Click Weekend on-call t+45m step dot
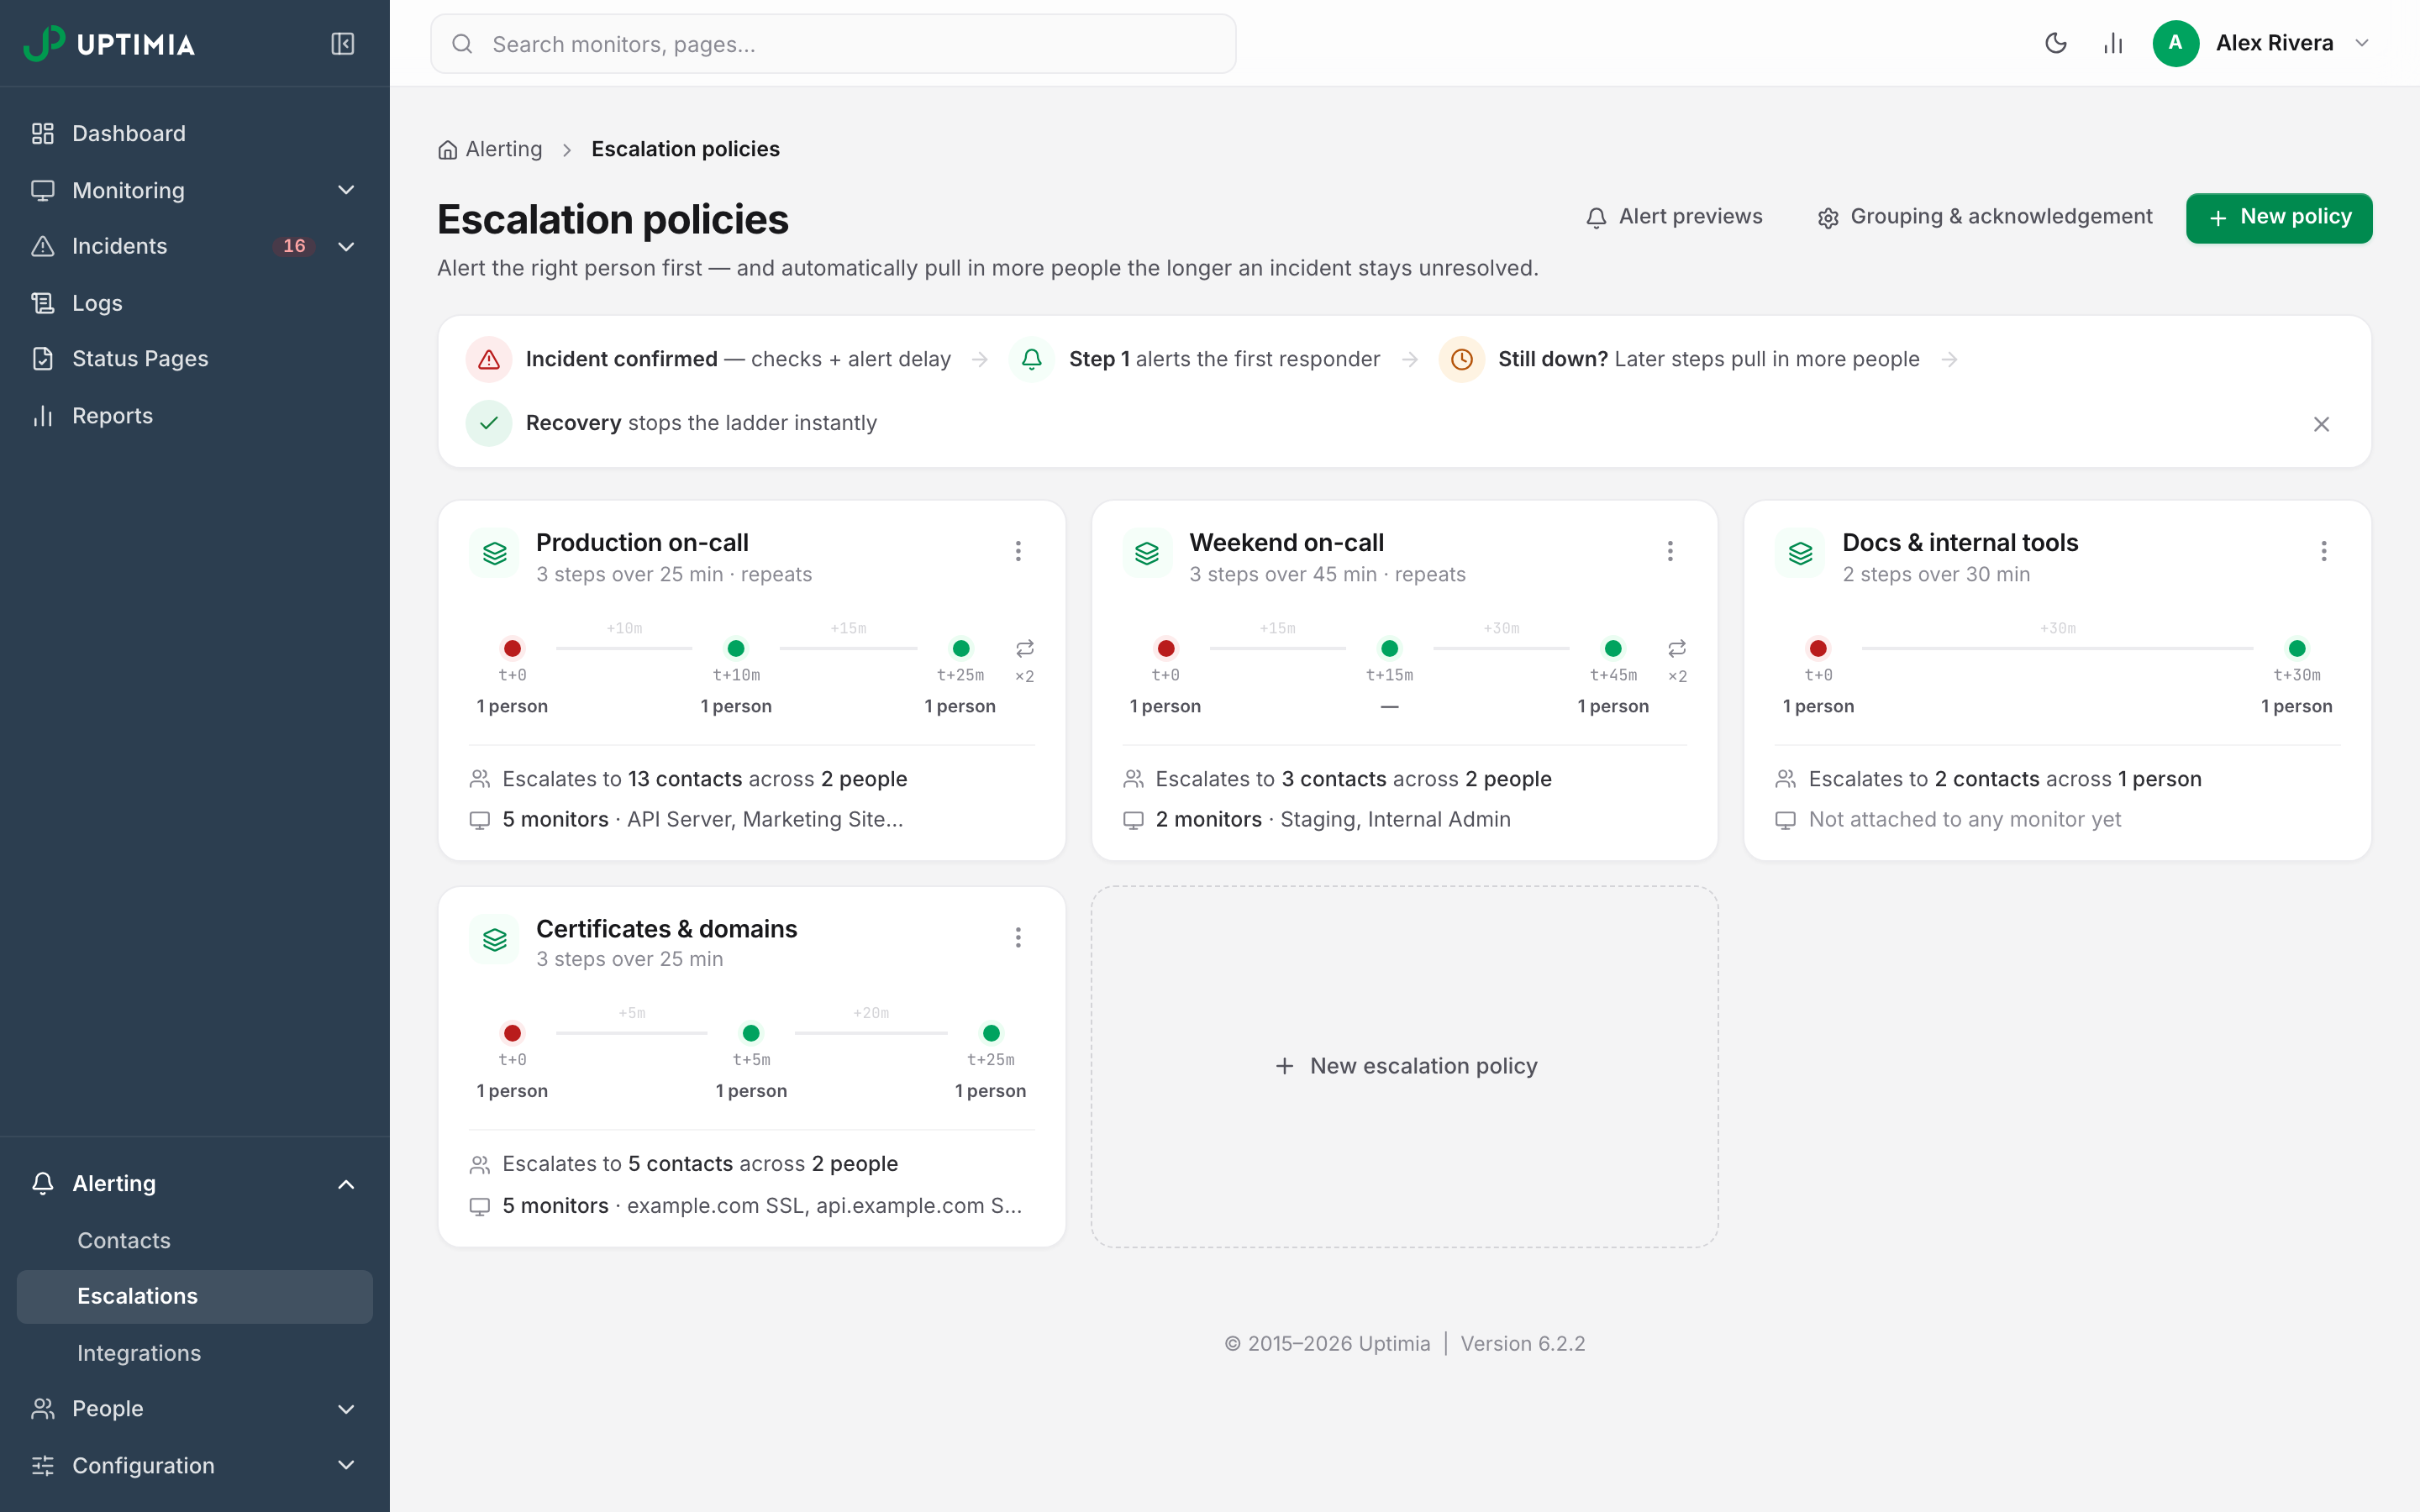 point(1613,648)
